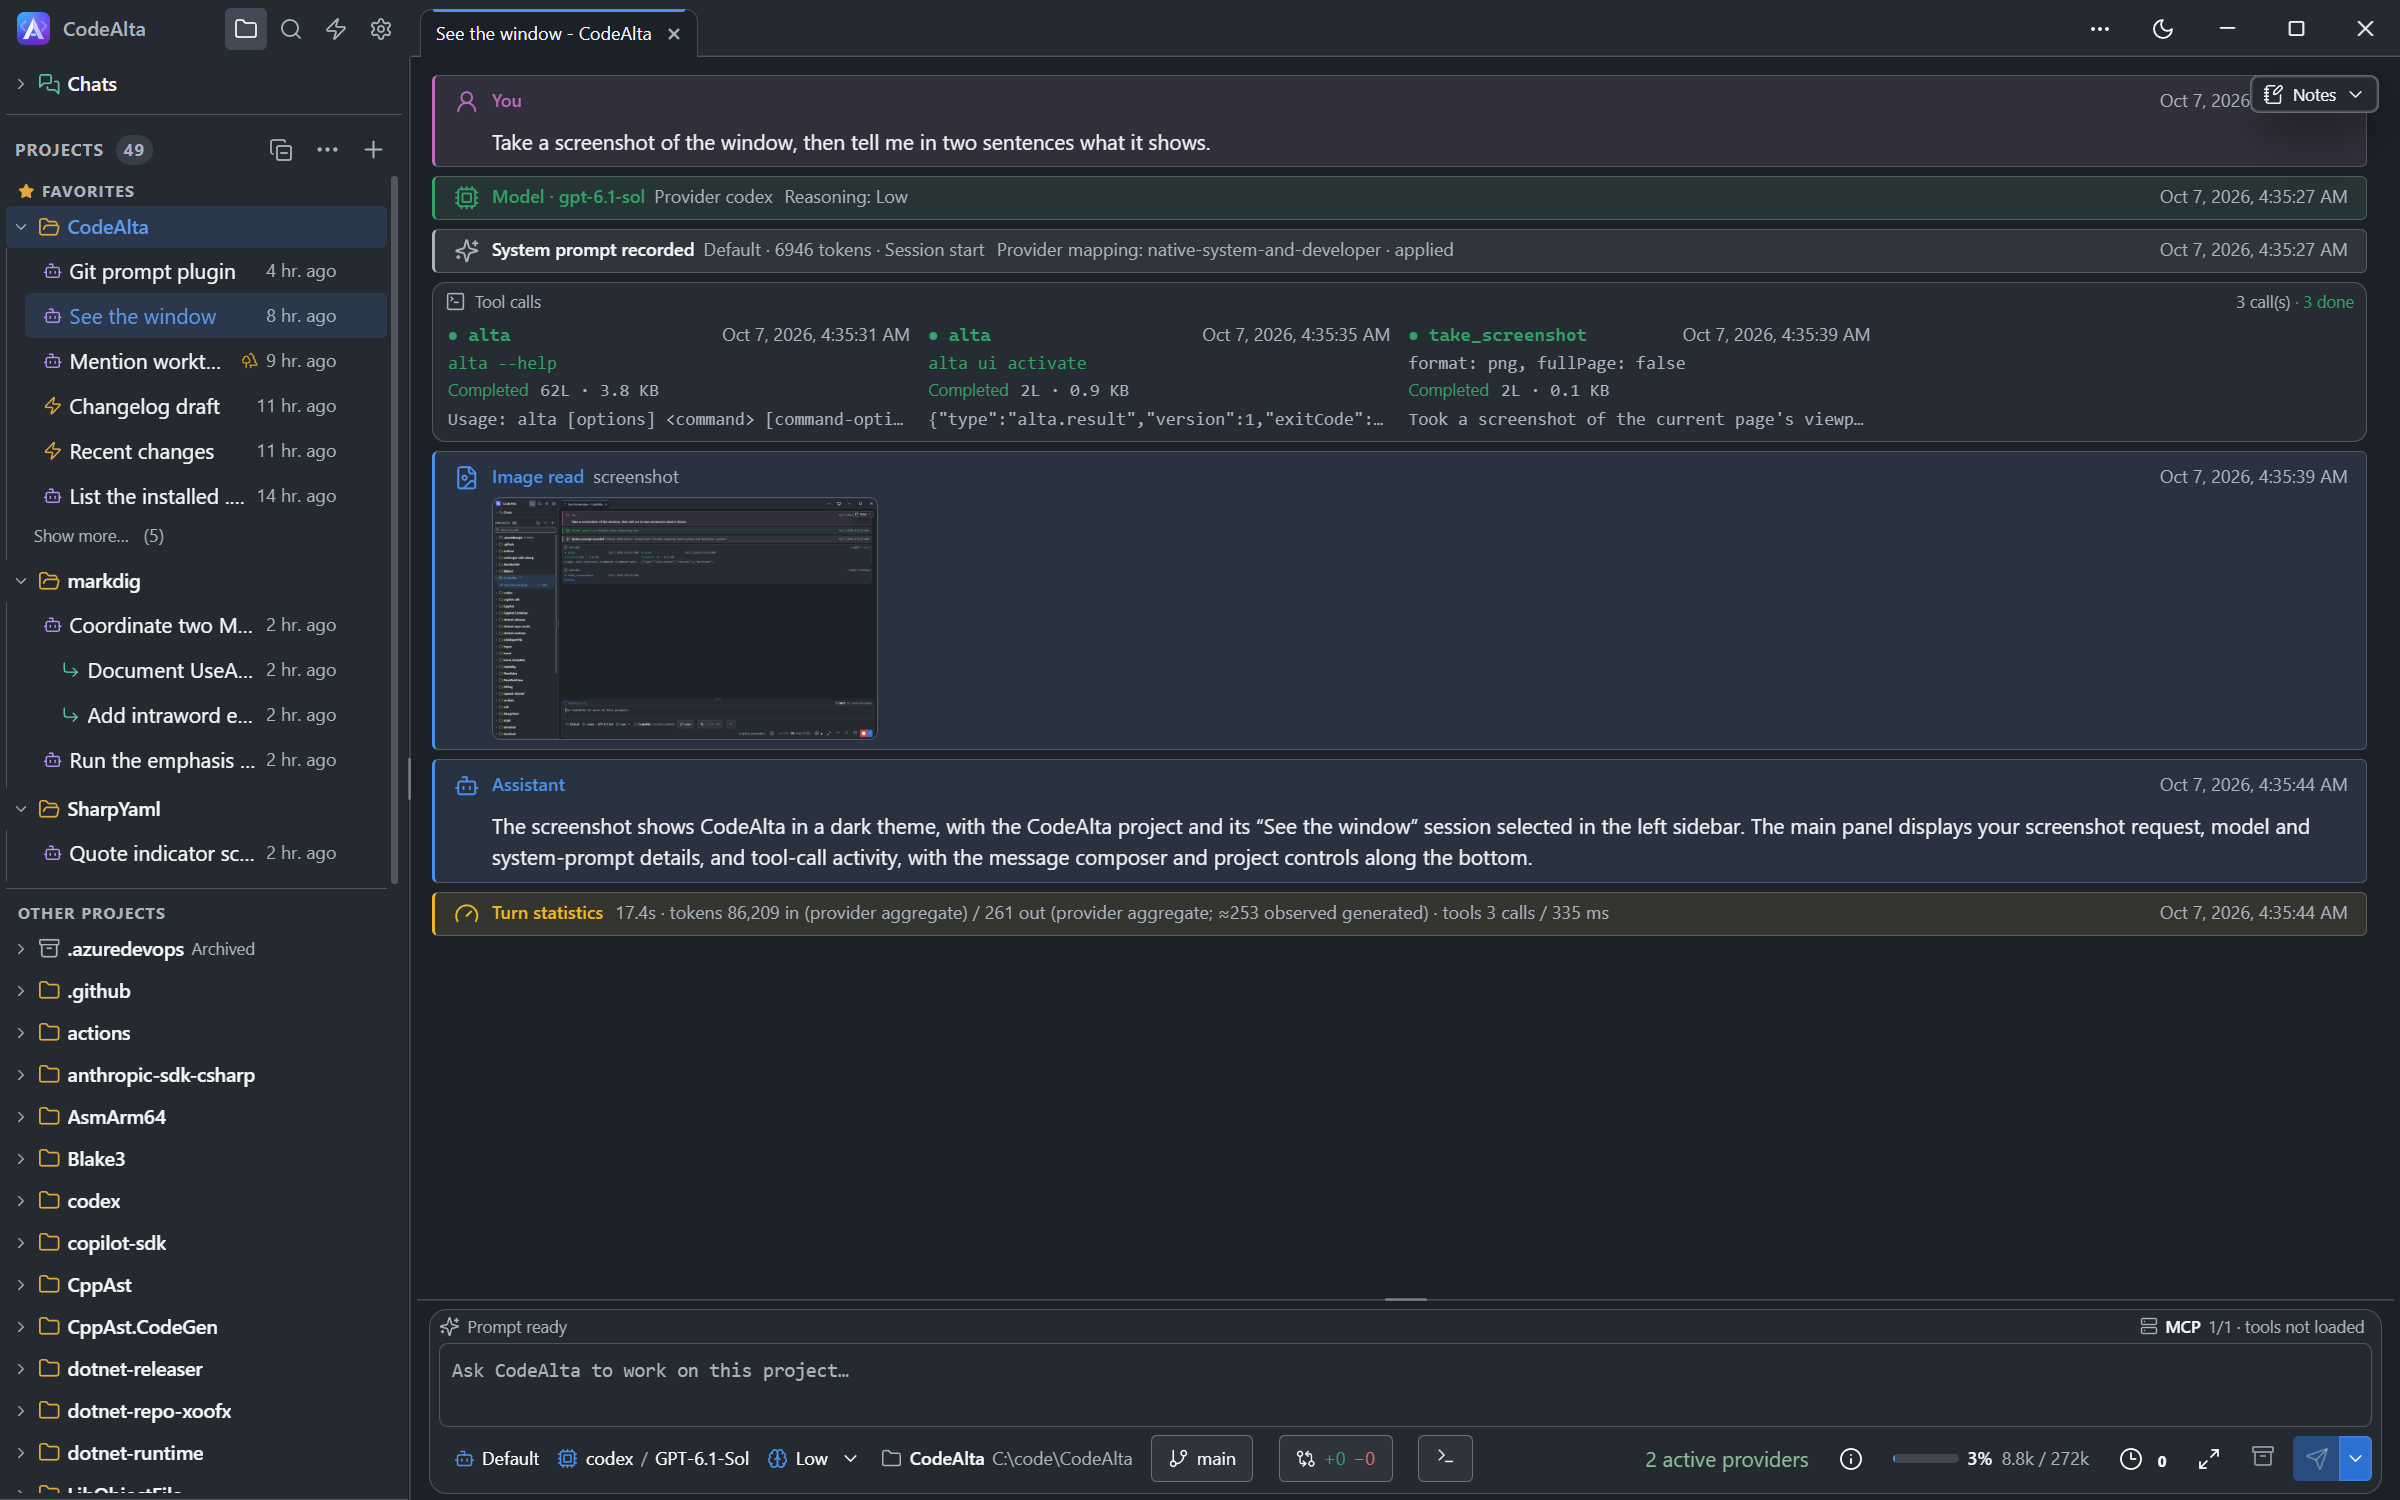Open Coordinate two M... session
Screen dimensions: 2400x1500
coord(205,625)
